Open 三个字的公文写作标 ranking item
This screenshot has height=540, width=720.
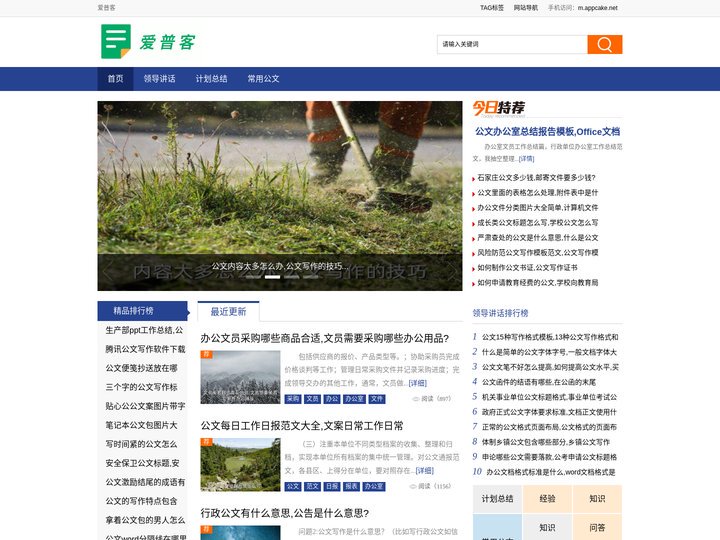coord(141,387)
